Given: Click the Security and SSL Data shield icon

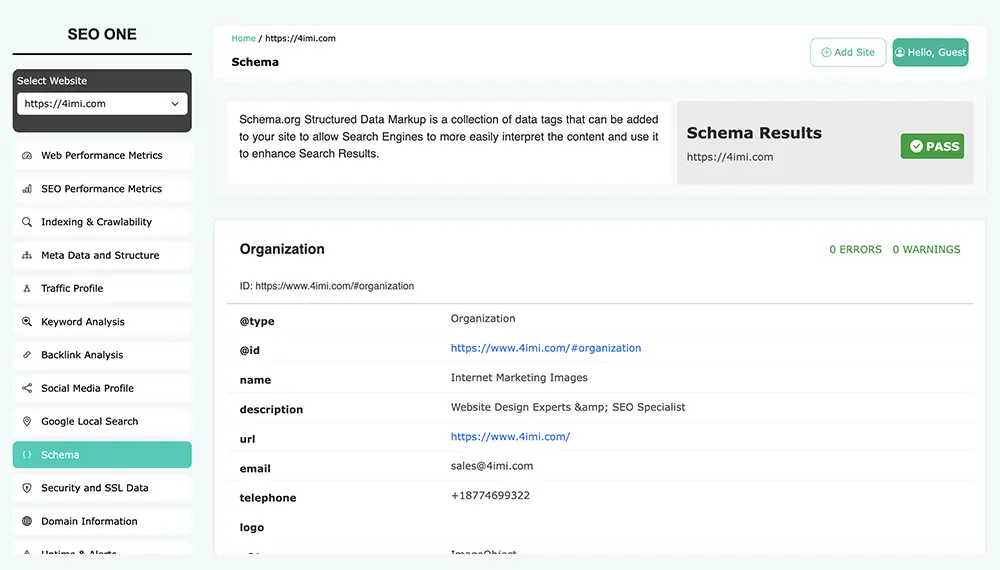Looking at the screenshot, I should (27, 488).
